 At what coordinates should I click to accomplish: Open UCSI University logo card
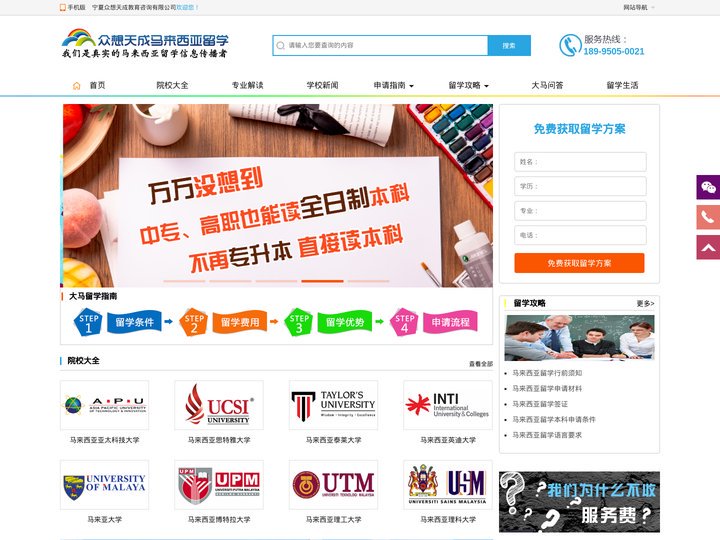point(219,405)
